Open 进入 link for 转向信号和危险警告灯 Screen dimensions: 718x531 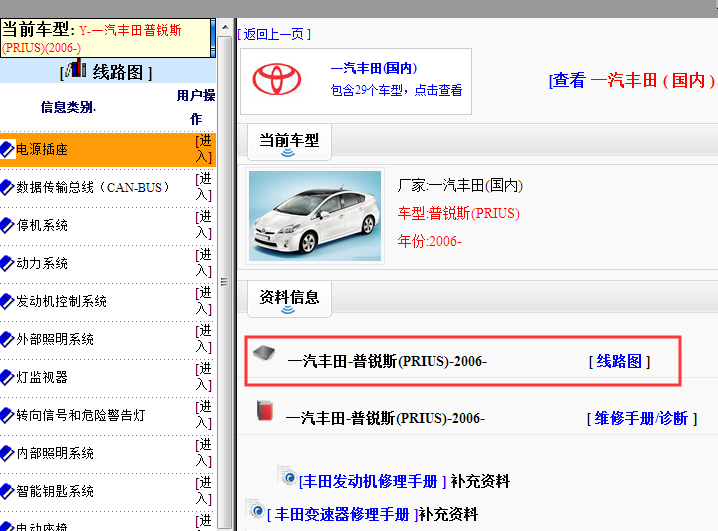(203, 415)
